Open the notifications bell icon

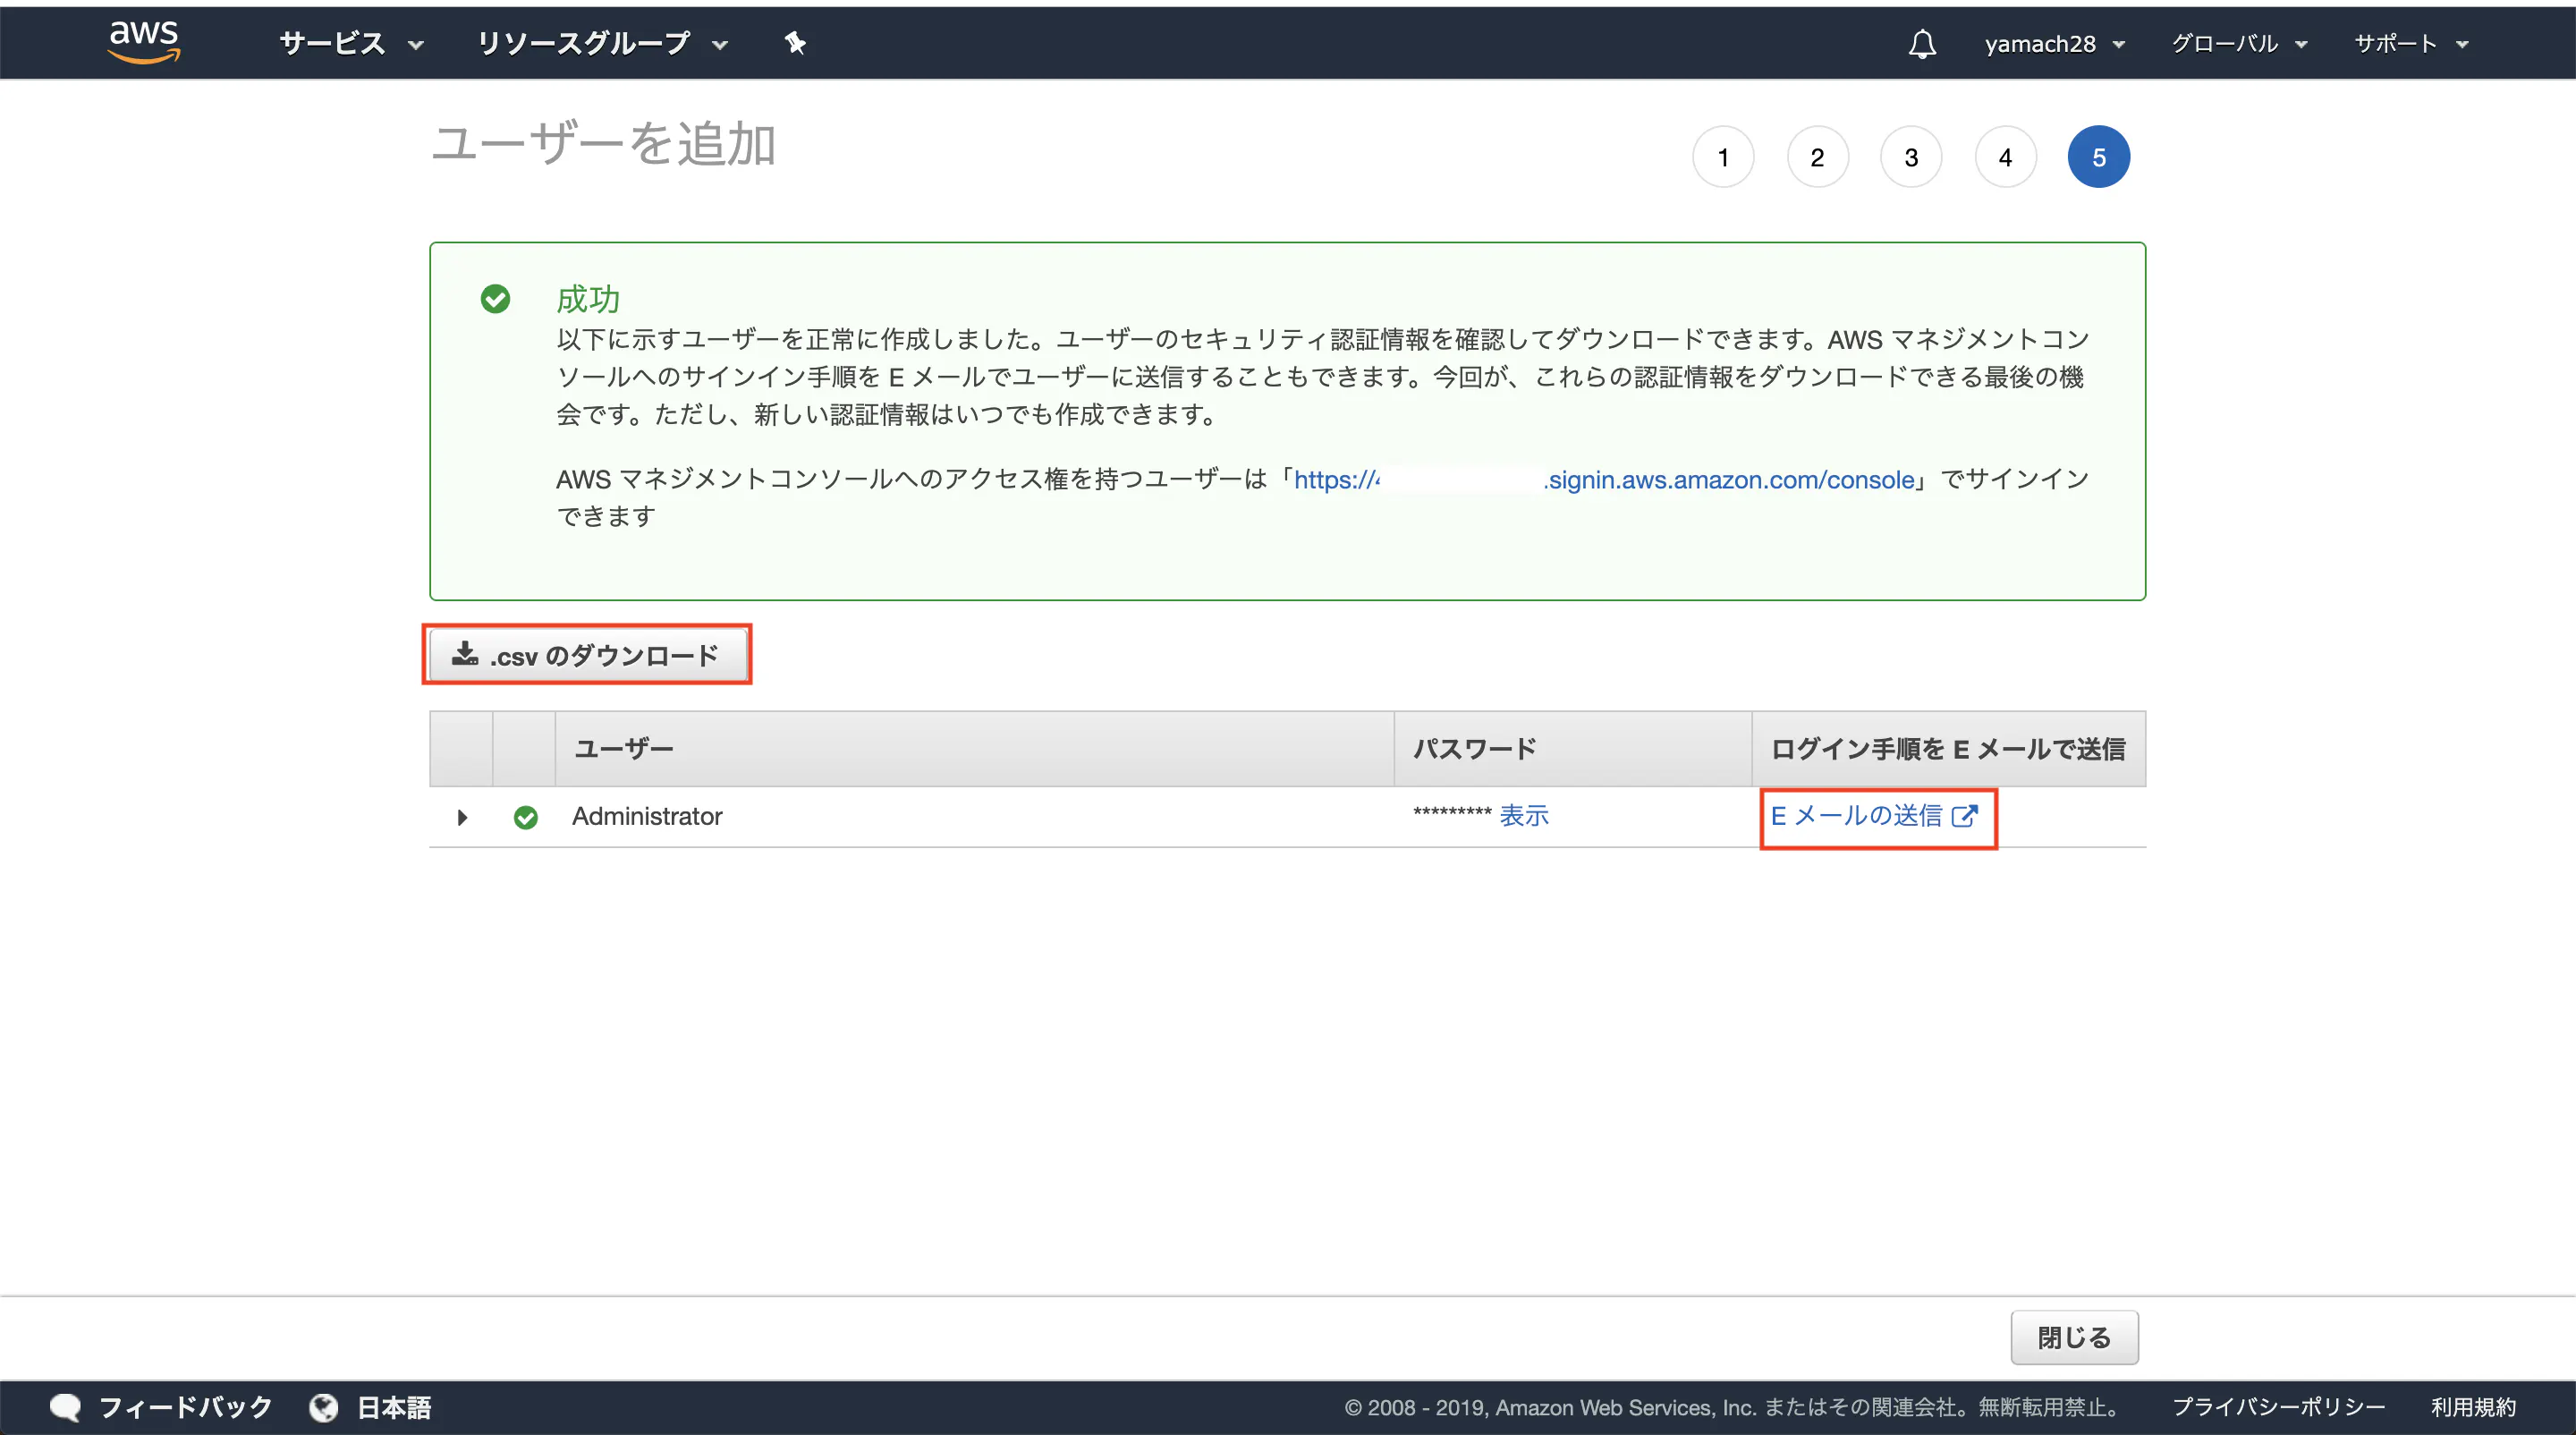click(x=1921, y=44)
